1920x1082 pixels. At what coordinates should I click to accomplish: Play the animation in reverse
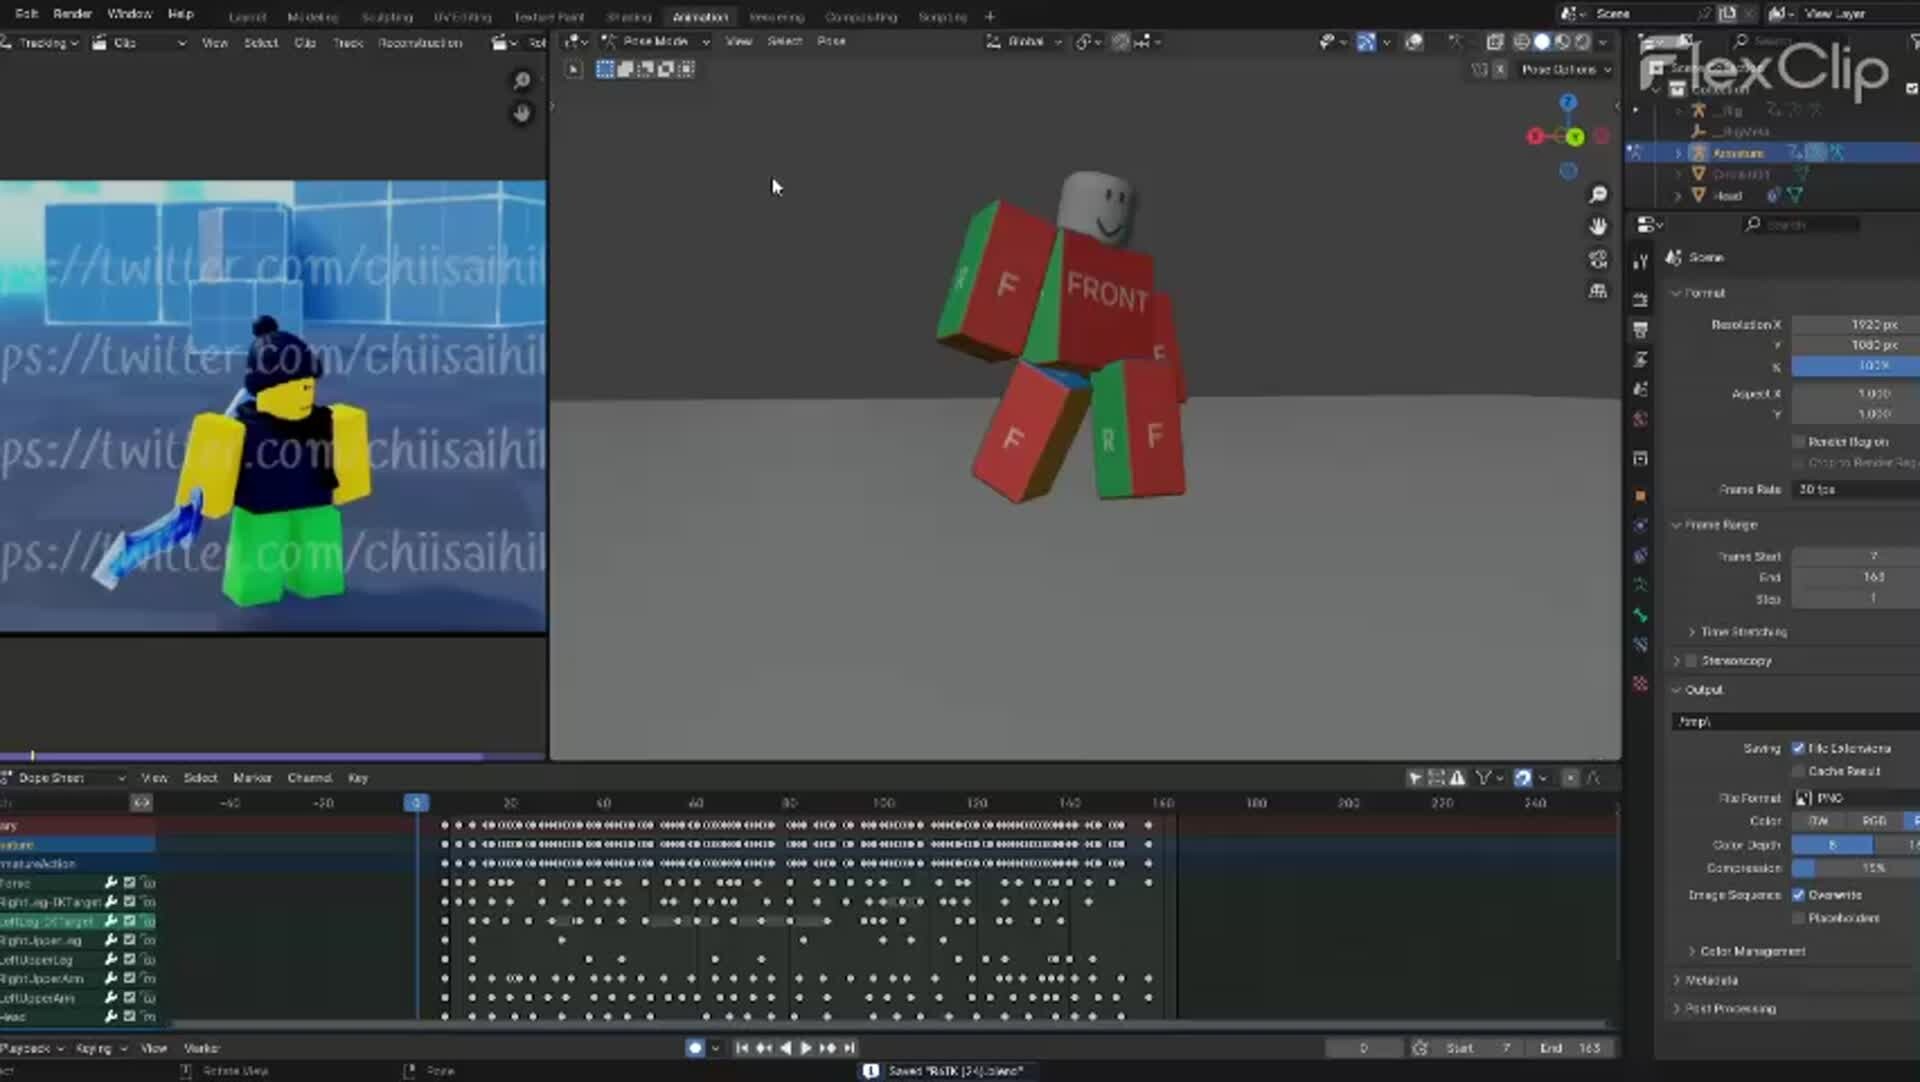click(785, 1047)
